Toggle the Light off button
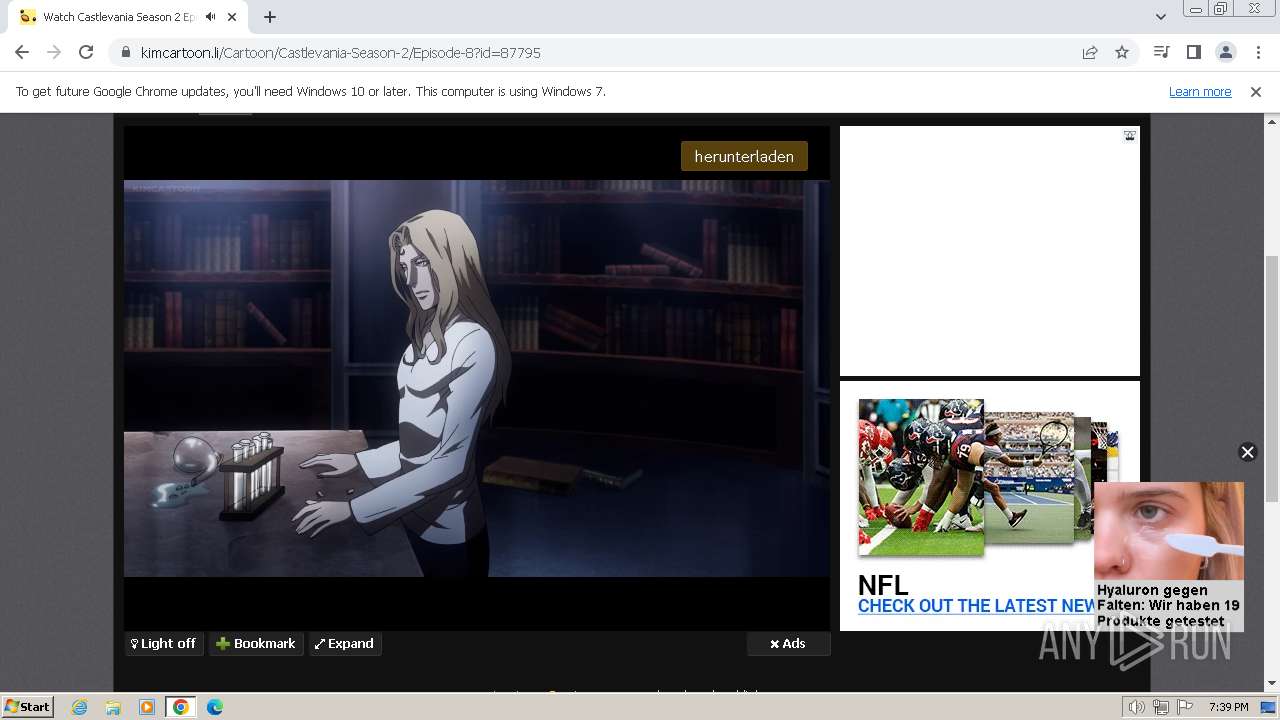Viewport: 1280px width, 720px height. click(164, 644)
